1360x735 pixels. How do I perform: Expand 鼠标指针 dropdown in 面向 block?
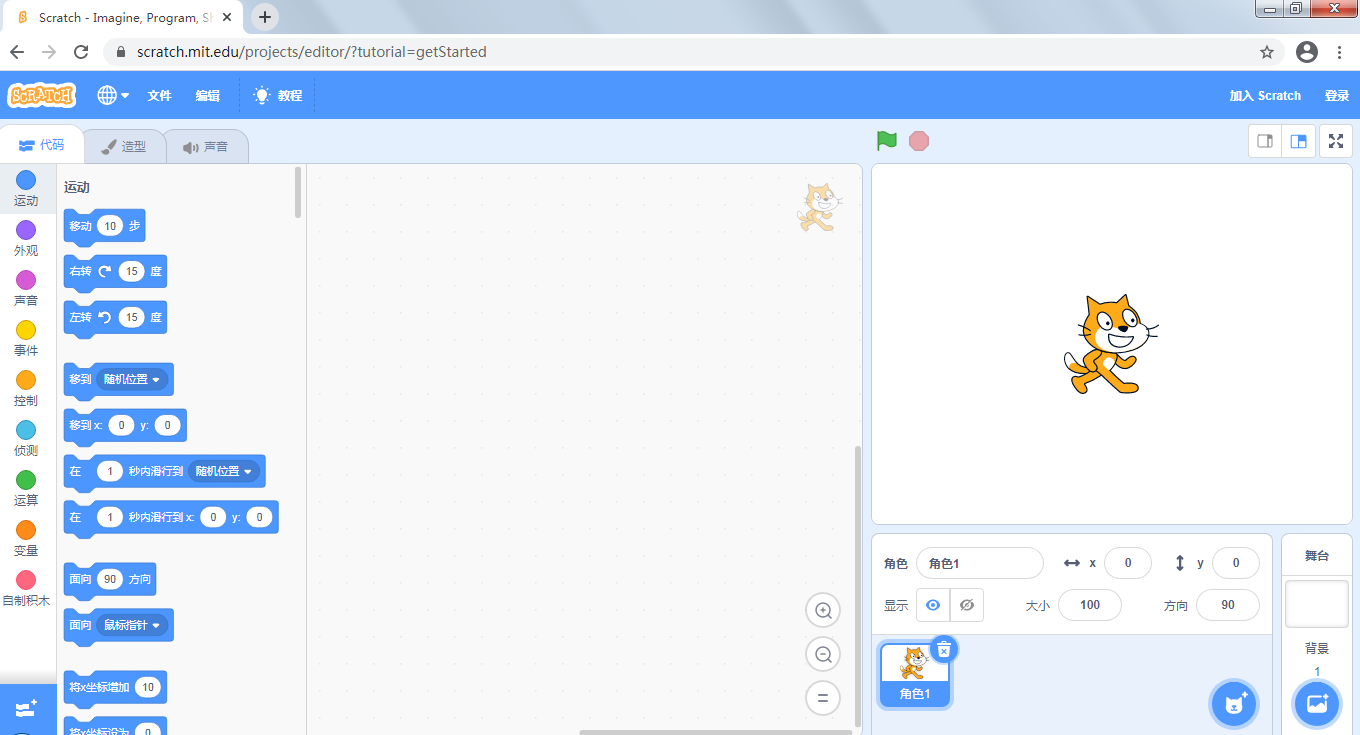tap(132, 625)
